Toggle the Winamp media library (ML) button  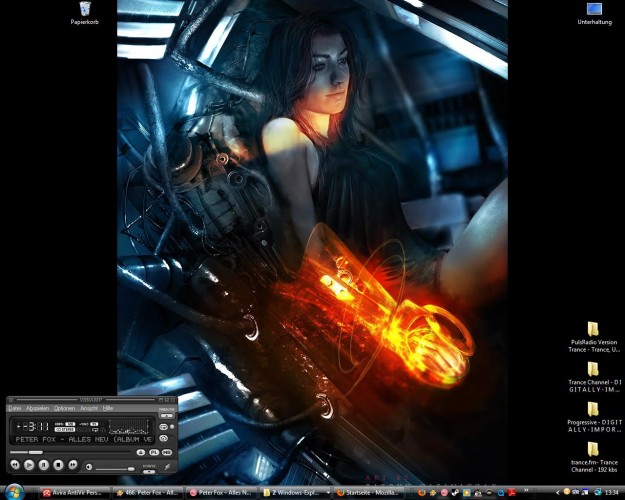166,452
